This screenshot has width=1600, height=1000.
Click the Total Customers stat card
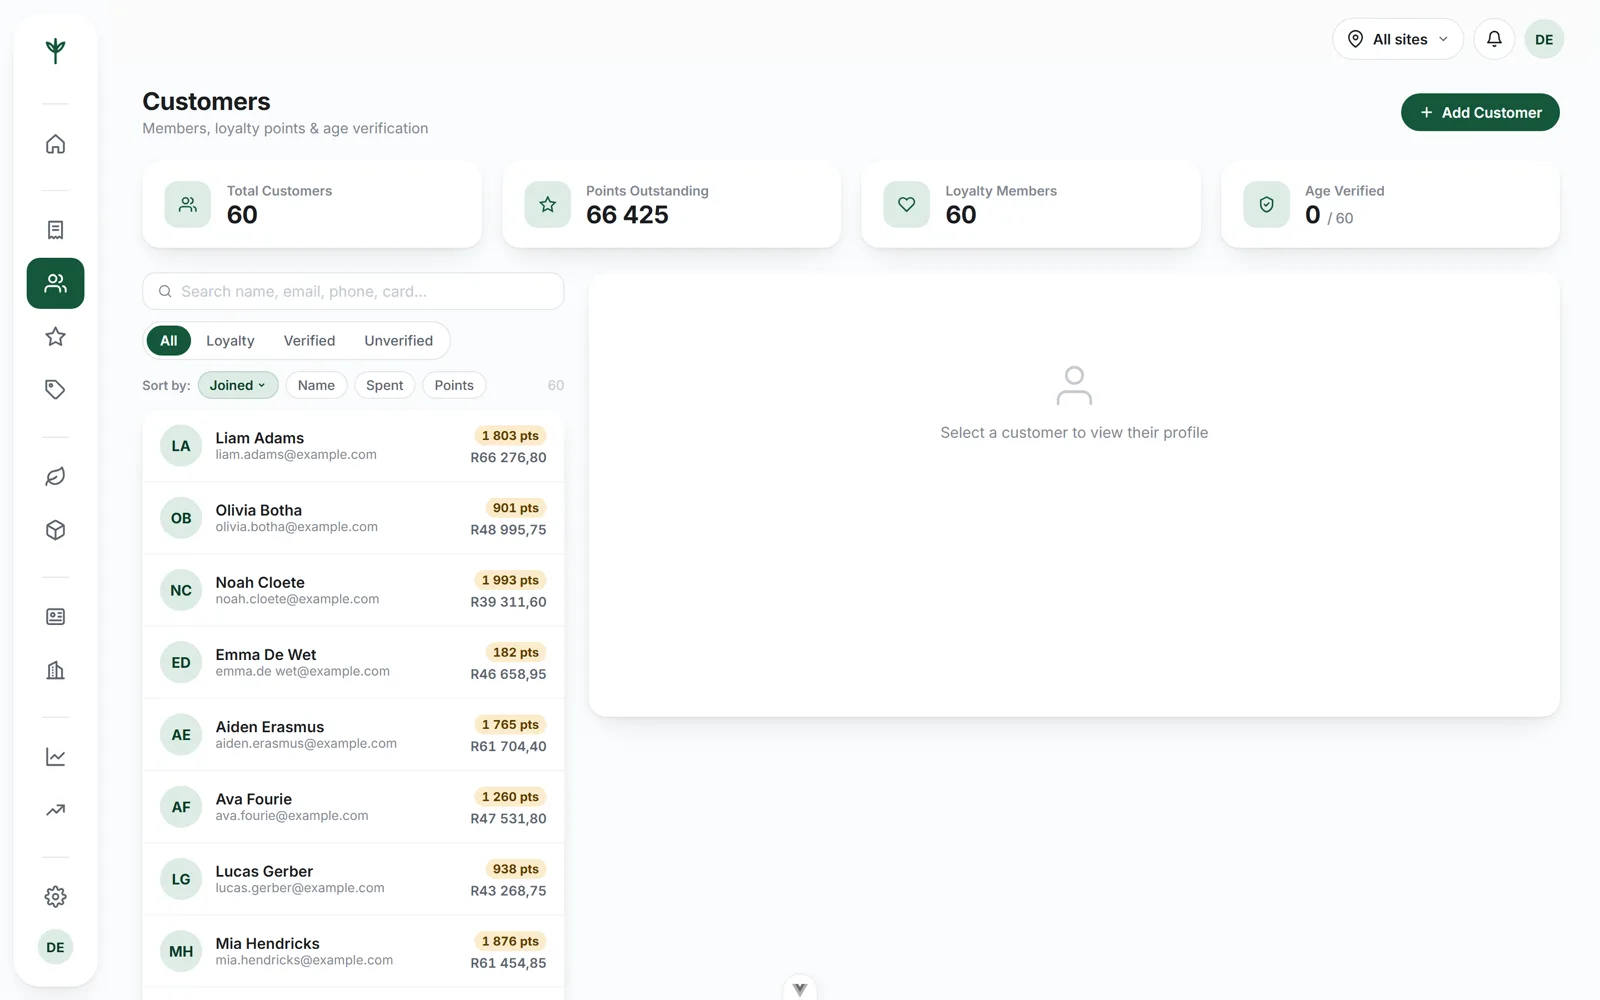(312, 205)
